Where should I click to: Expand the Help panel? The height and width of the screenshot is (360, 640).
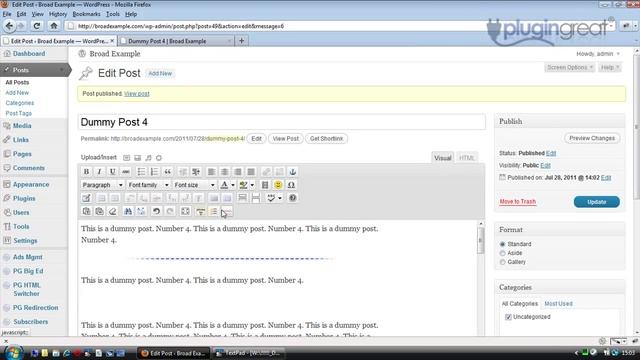[610, 67]
